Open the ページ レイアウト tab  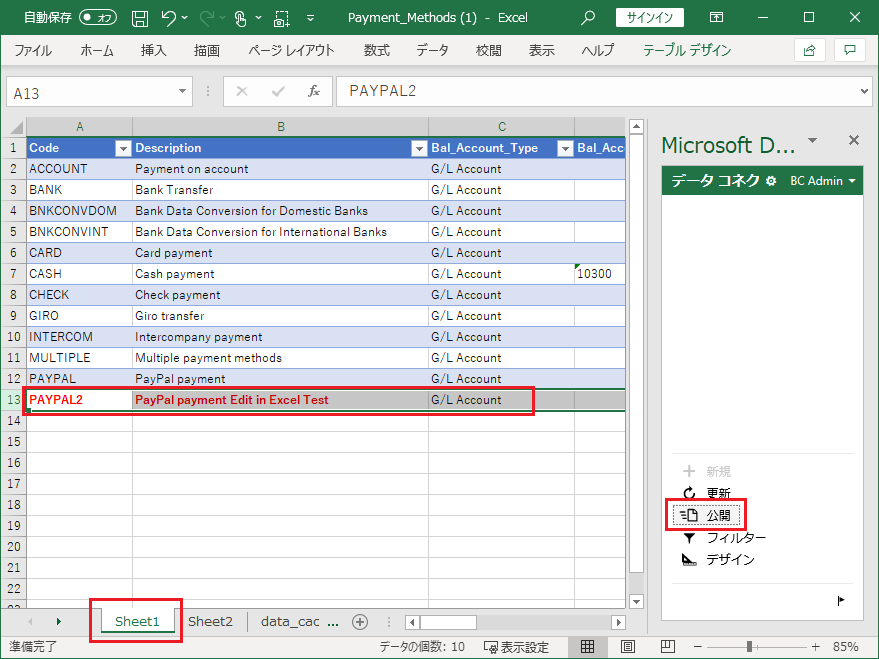[x=291, y=50]
